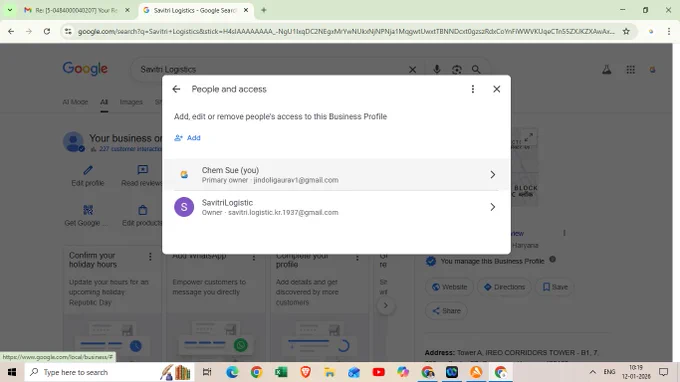Clear the Savitri Logistics search box

coord(412,70)
